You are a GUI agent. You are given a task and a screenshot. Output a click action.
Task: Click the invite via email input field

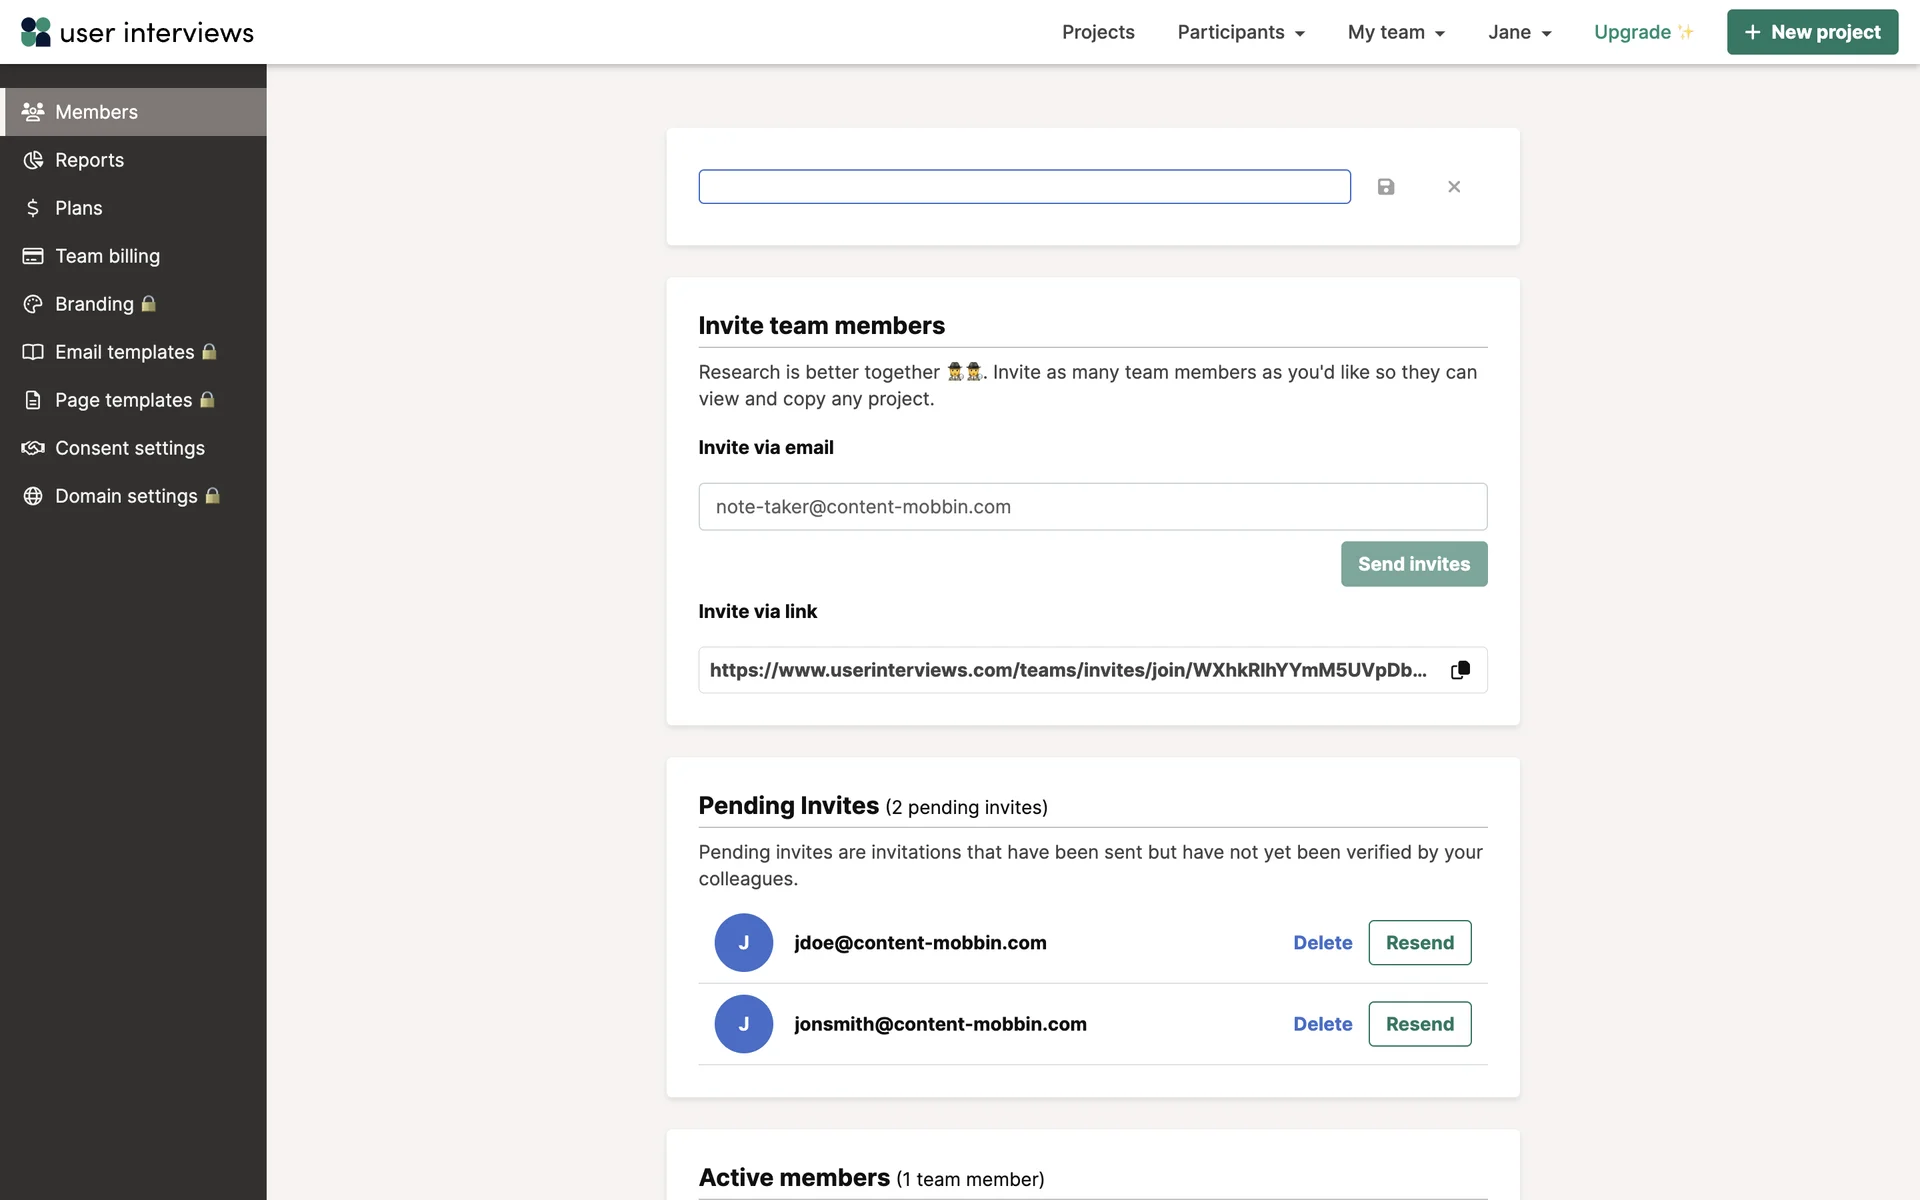coord(1092,507)
